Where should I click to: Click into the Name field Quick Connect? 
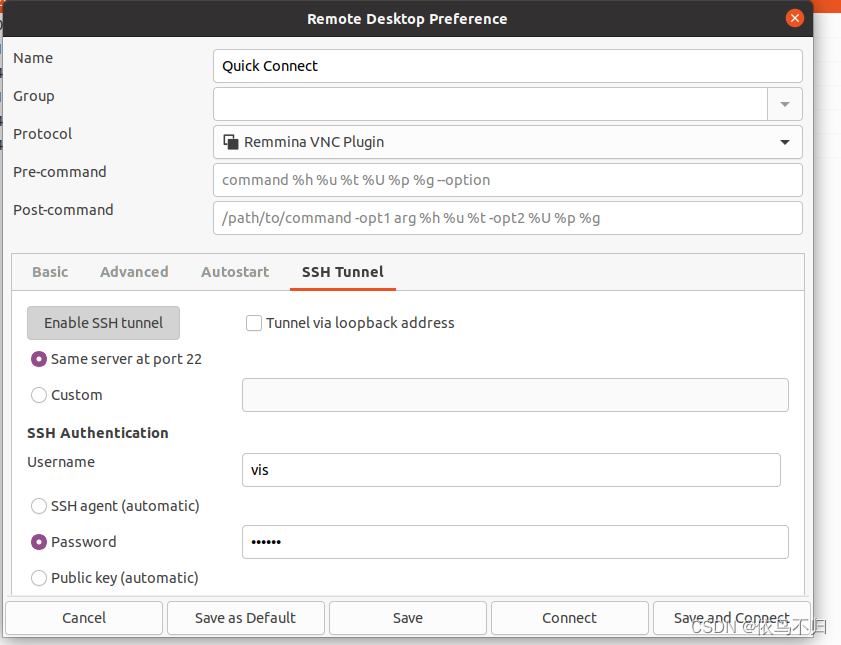coord(507,66)
